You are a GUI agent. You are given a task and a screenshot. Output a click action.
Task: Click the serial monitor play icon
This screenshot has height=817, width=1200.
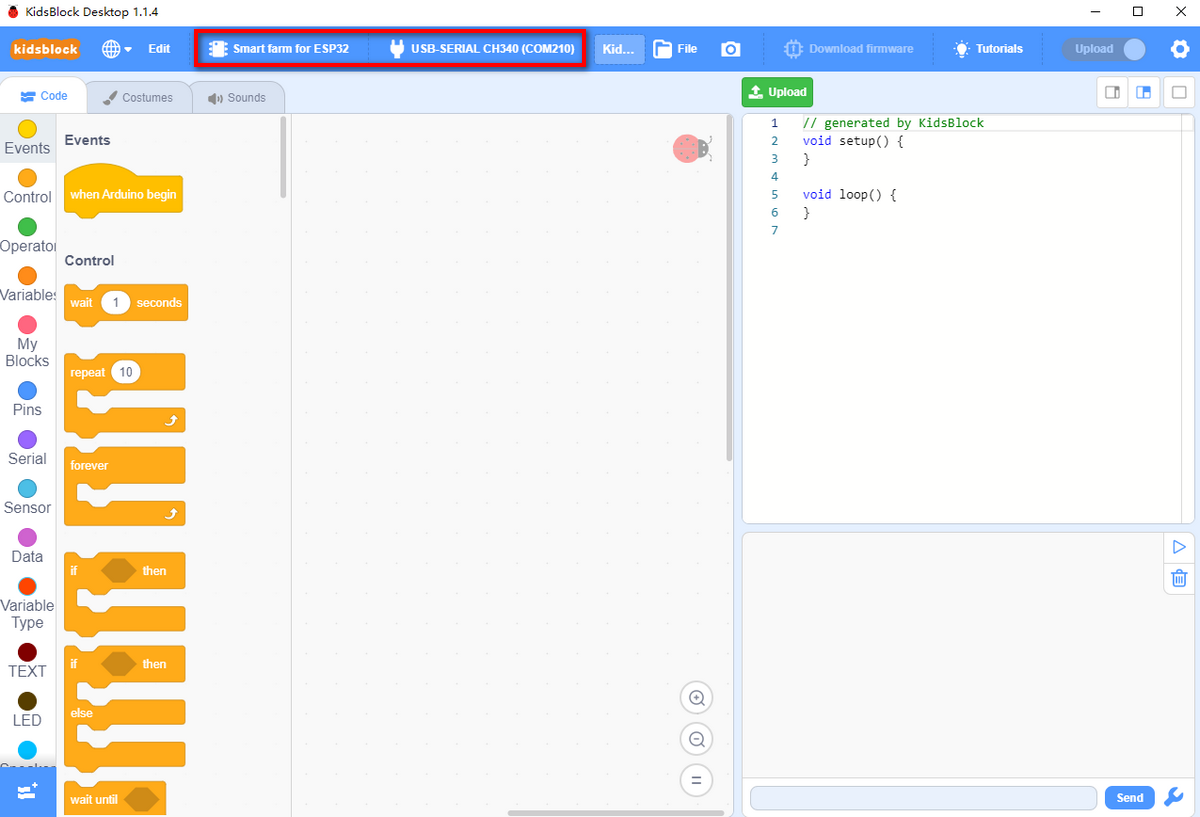pos(1179,547)
